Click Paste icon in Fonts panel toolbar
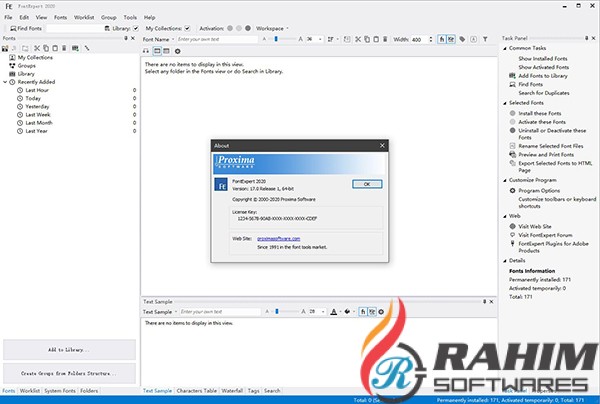 pyautogui.click(x=55, y=48)
